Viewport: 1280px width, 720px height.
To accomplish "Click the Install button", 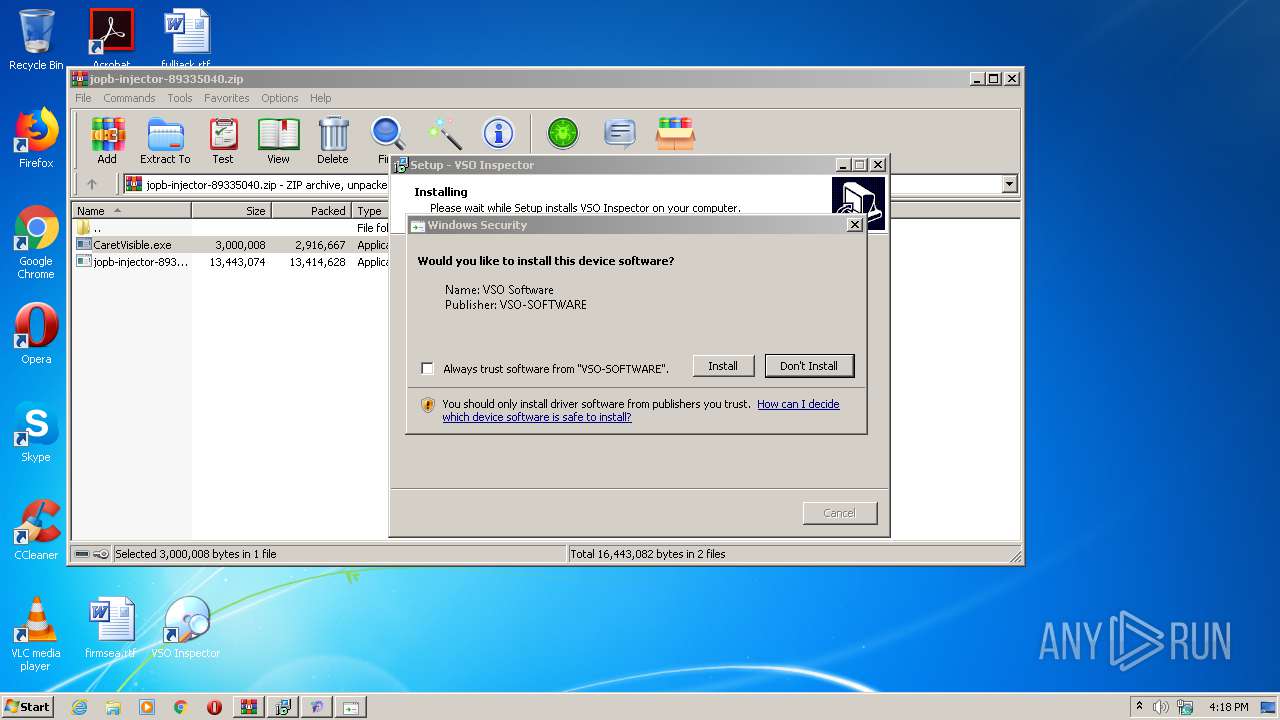I will [x=723, y=366].
